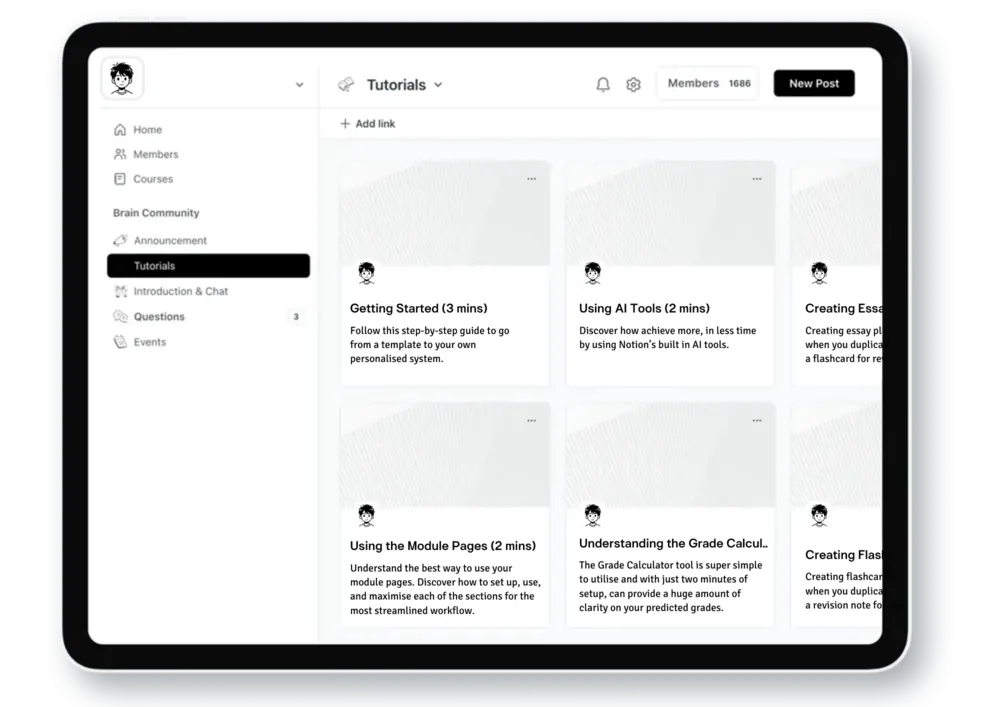Open more options on Using the Module Pages card
Viewport: 1000px width, 707px height.
coord(531,421)
